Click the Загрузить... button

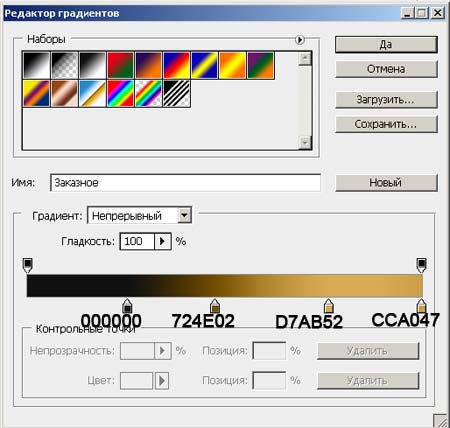point(386,99)
